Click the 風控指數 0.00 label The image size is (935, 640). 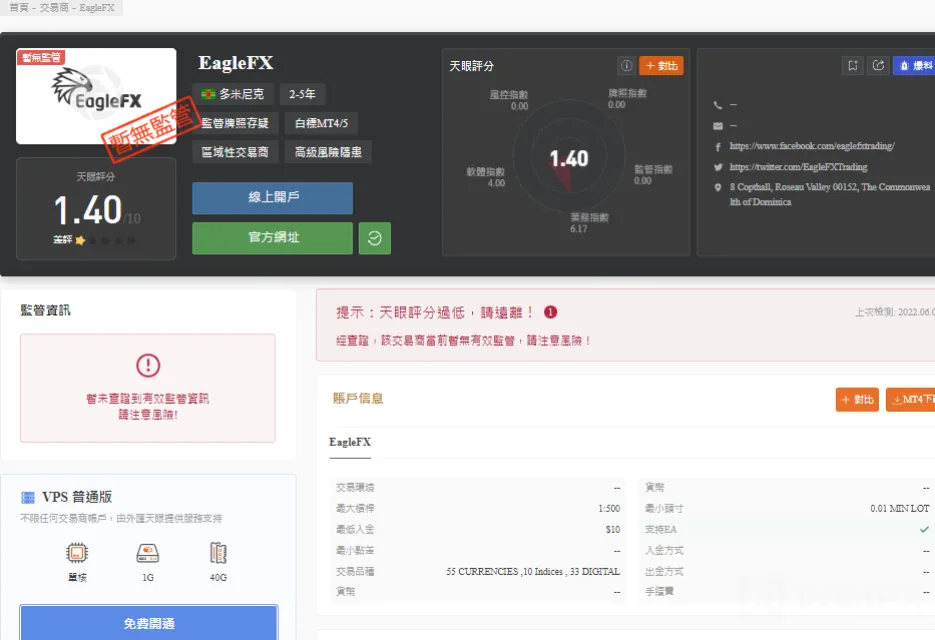509,100
